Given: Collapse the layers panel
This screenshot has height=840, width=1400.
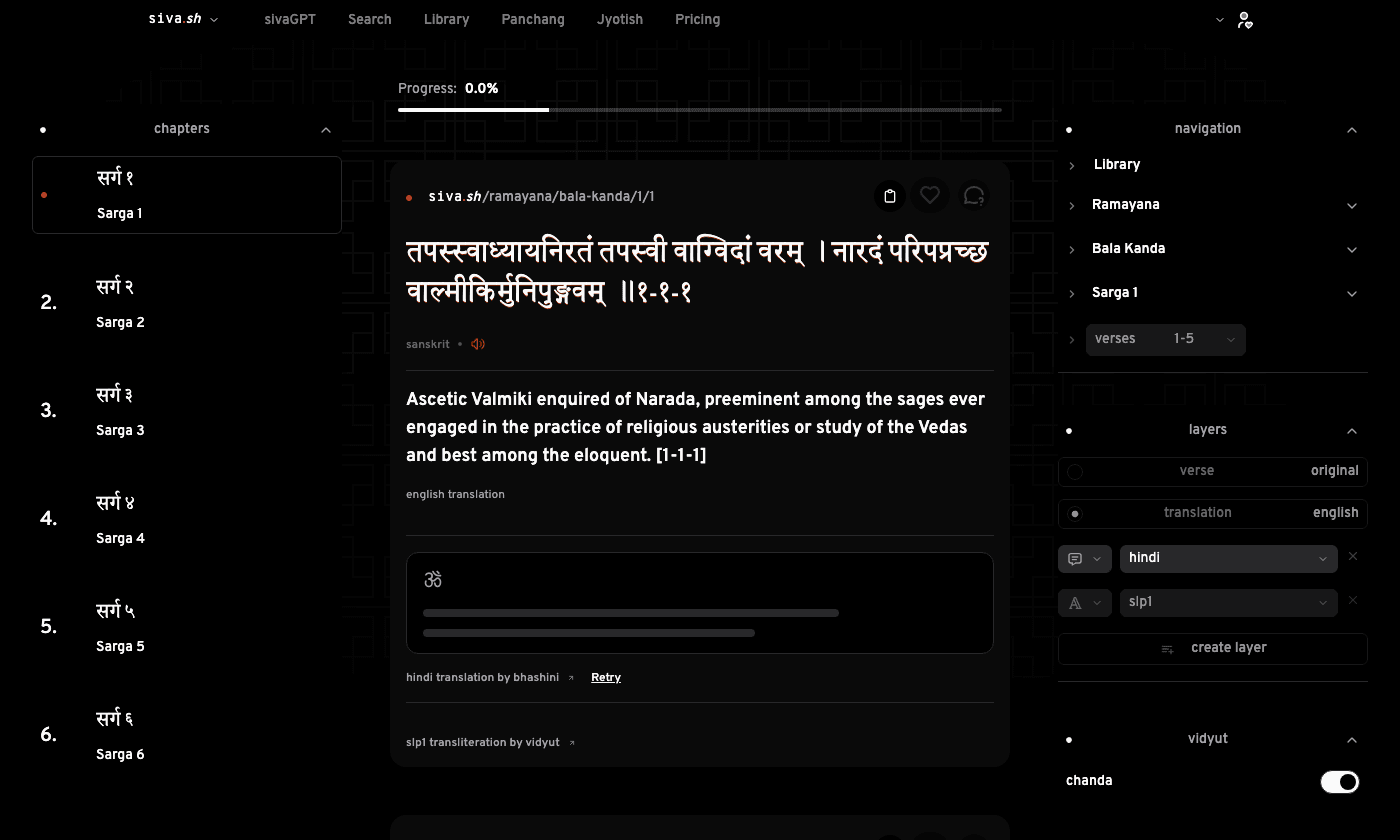Looking at the screenshot, I should tap(1352, 431).
